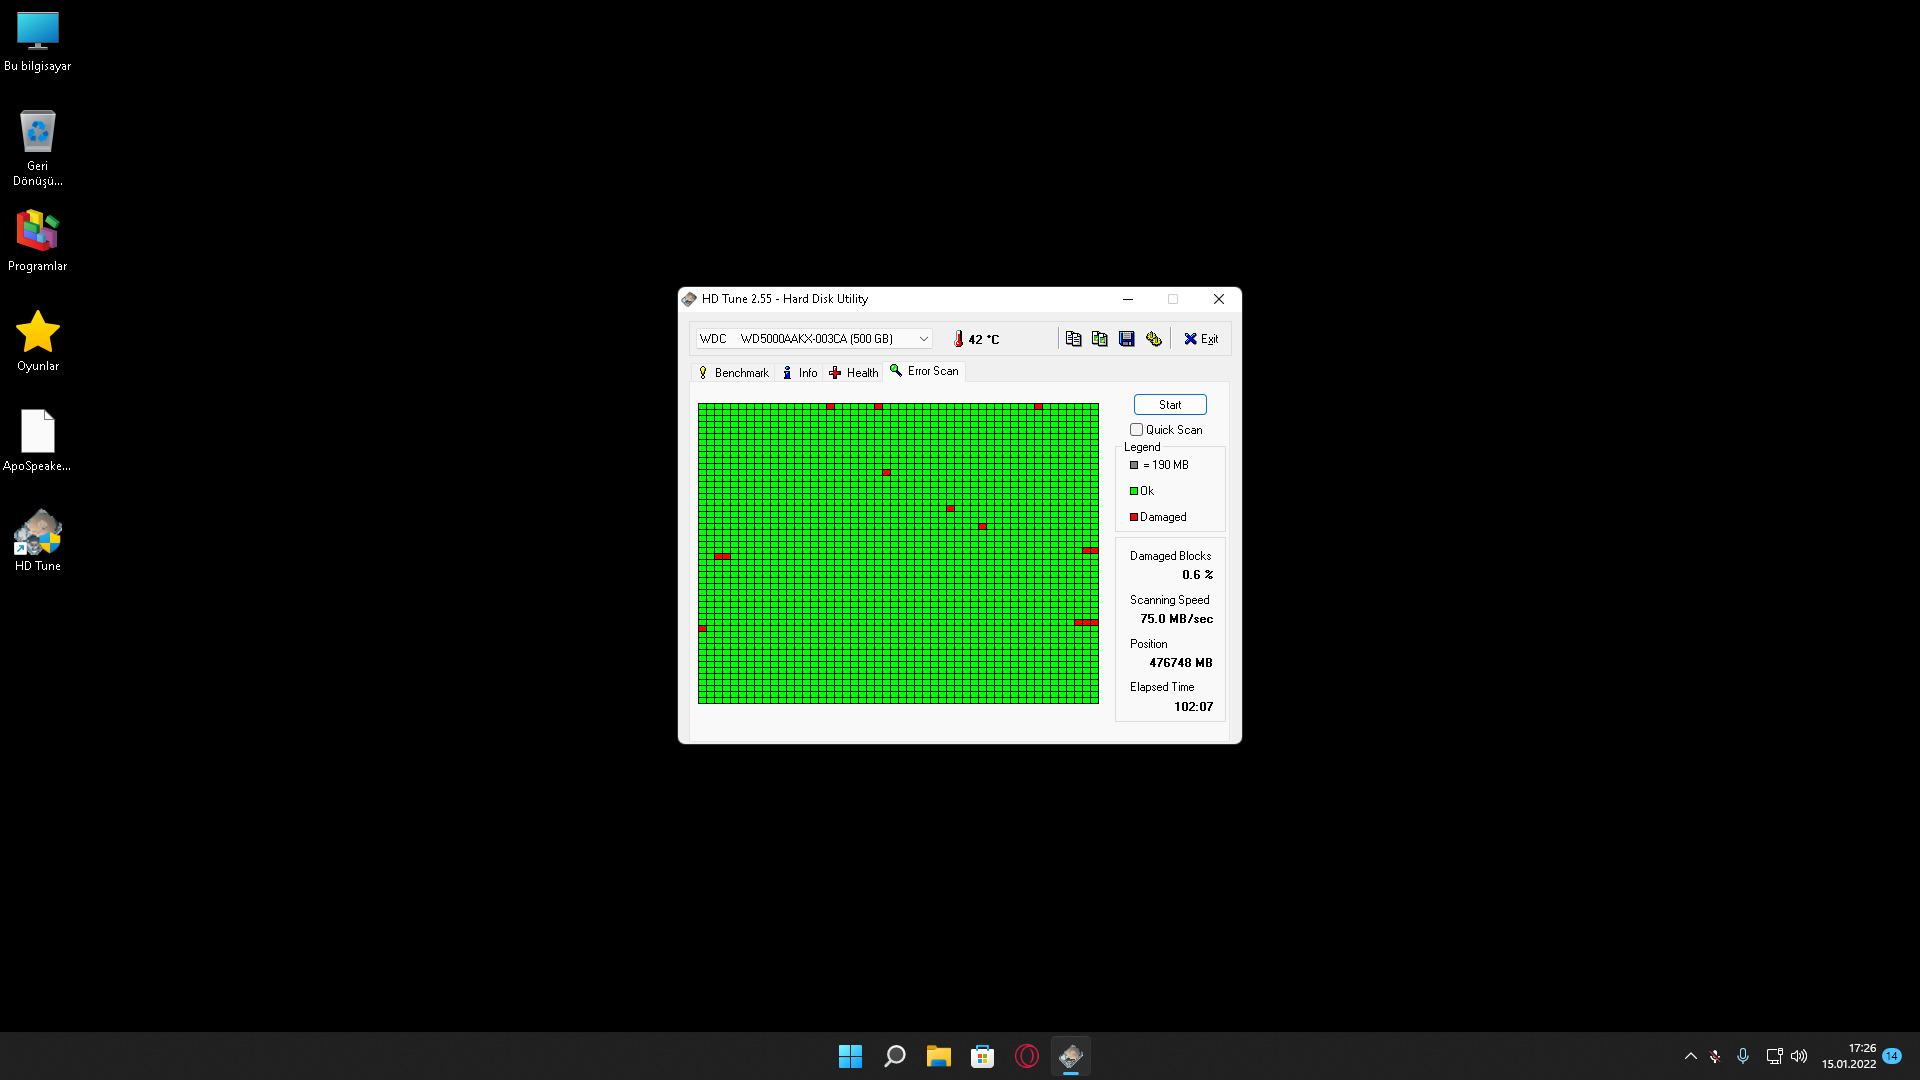Expand the WDC drive selection dropdown
Viewport: 1920px width, 1080px height.
924,339
